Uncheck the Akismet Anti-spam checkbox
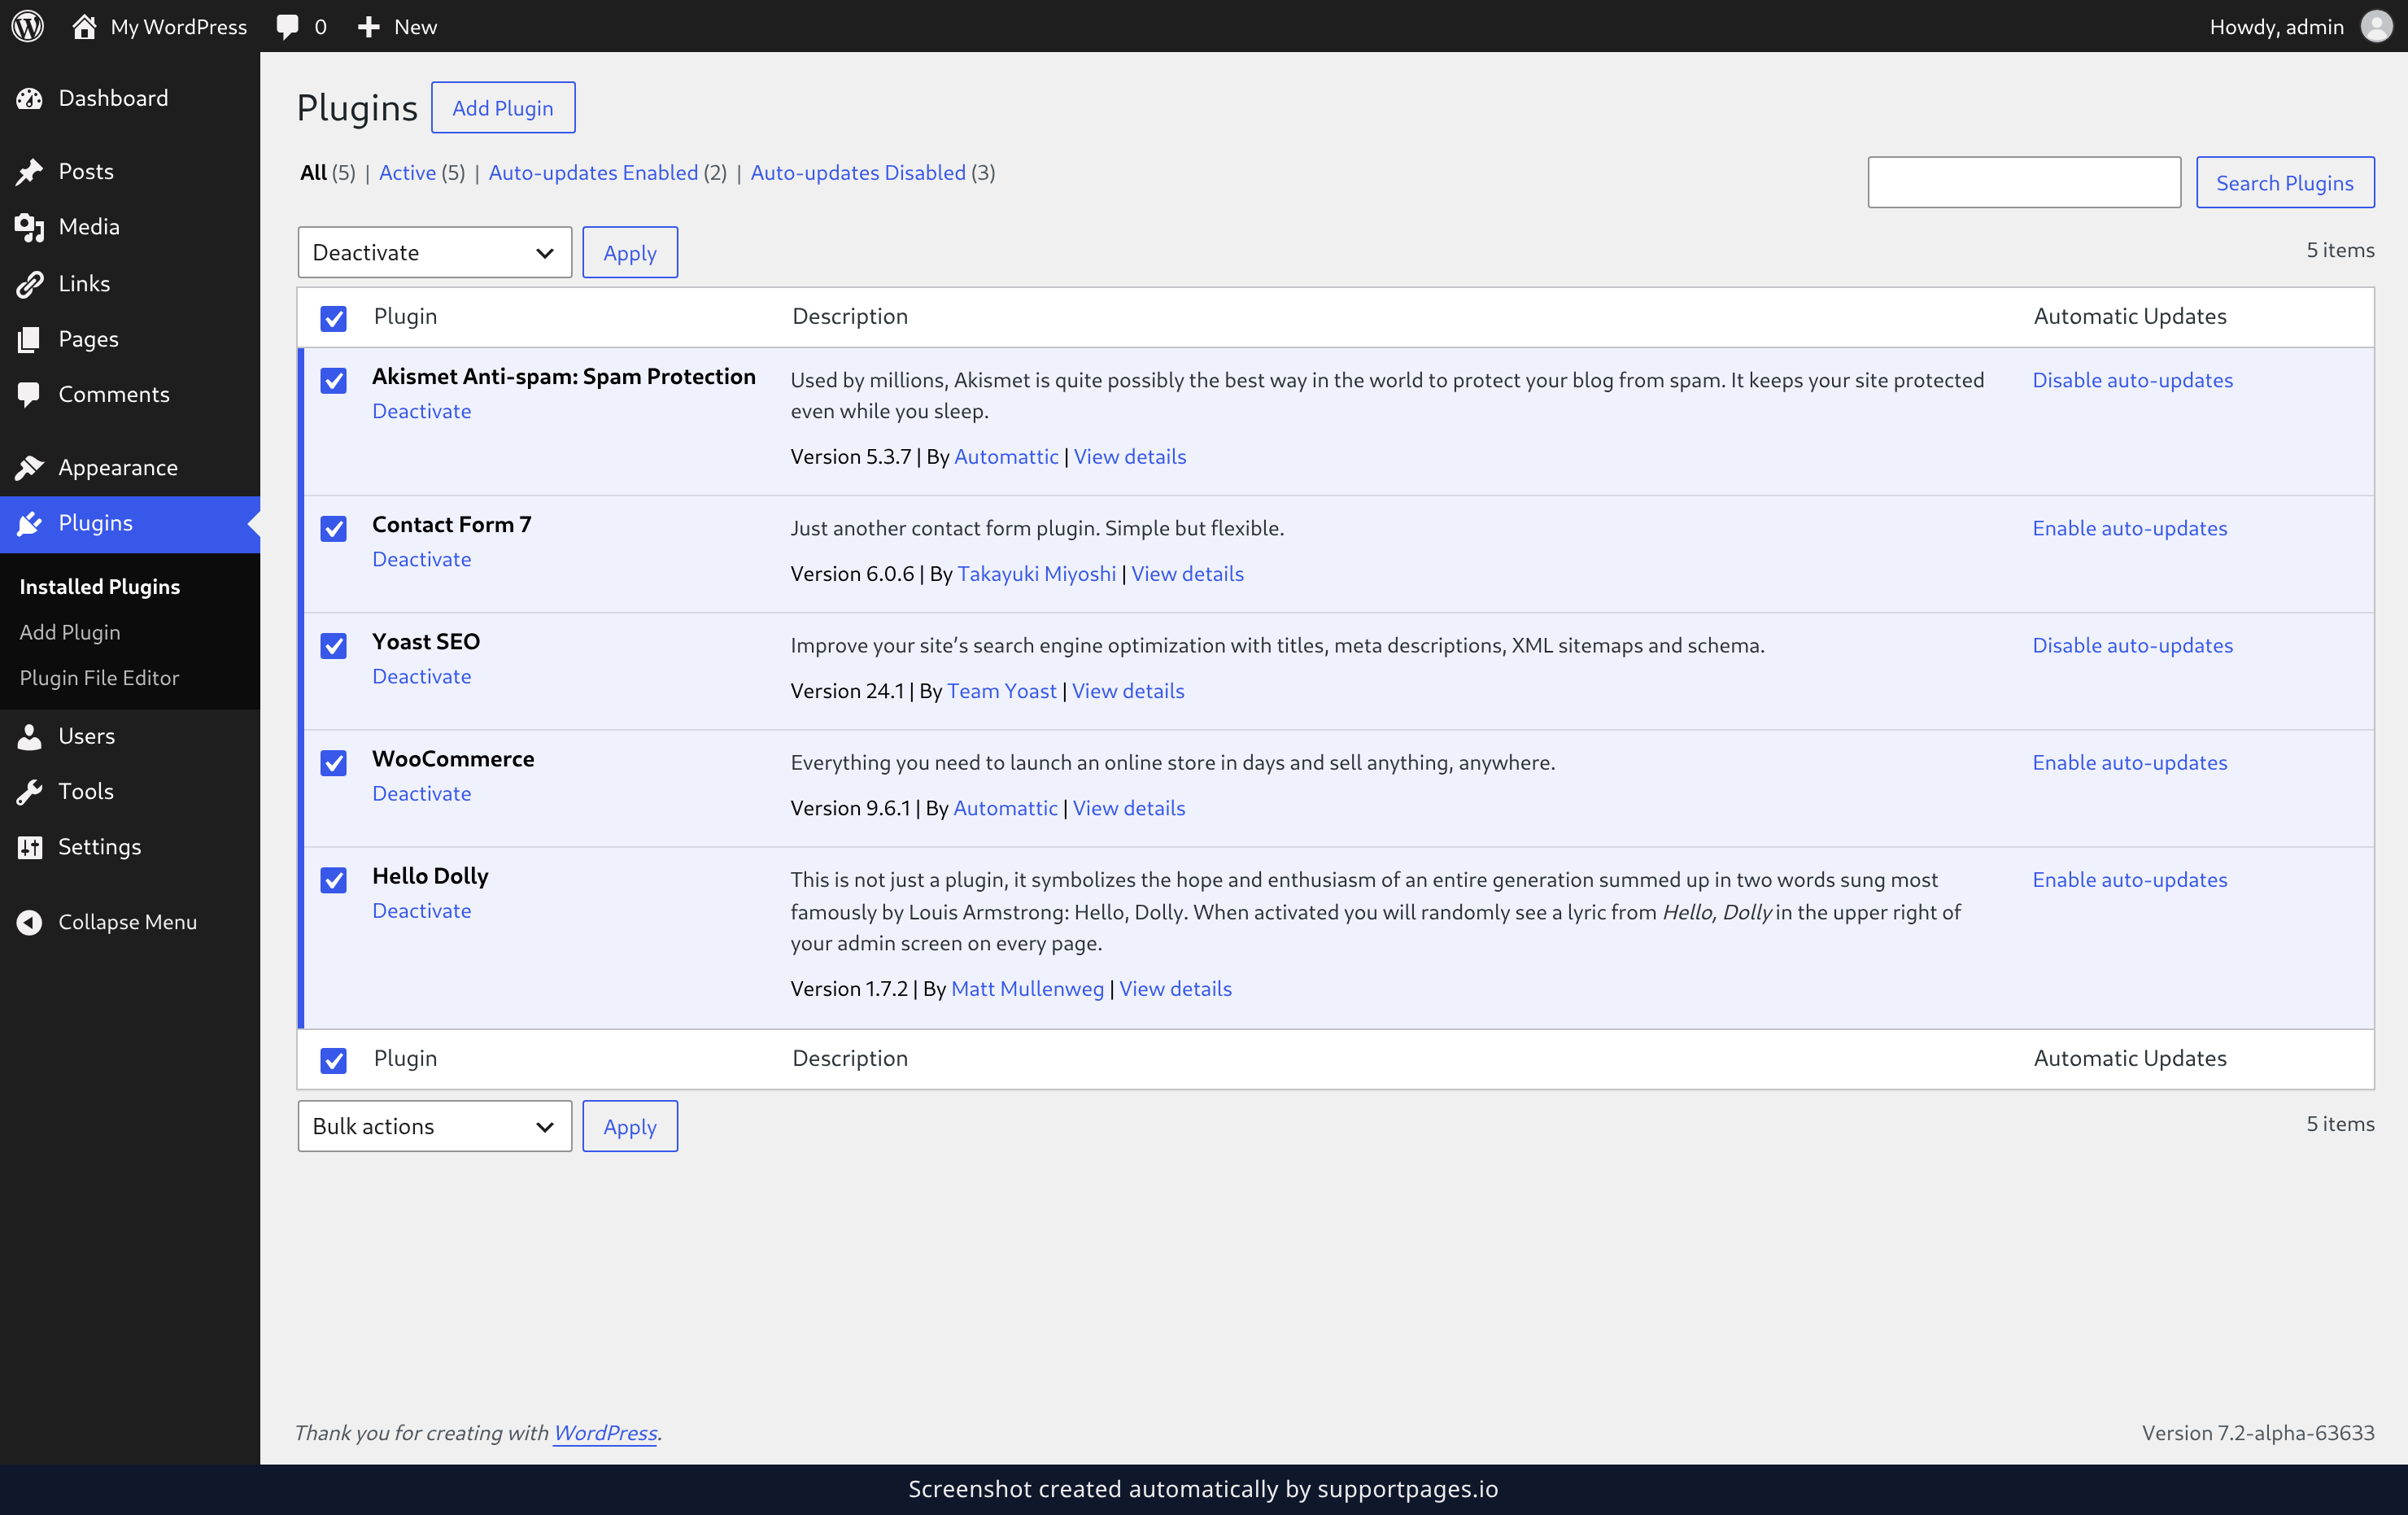Image resolution: width=2408 pixels, height=1515 pixels. (333, 380)
